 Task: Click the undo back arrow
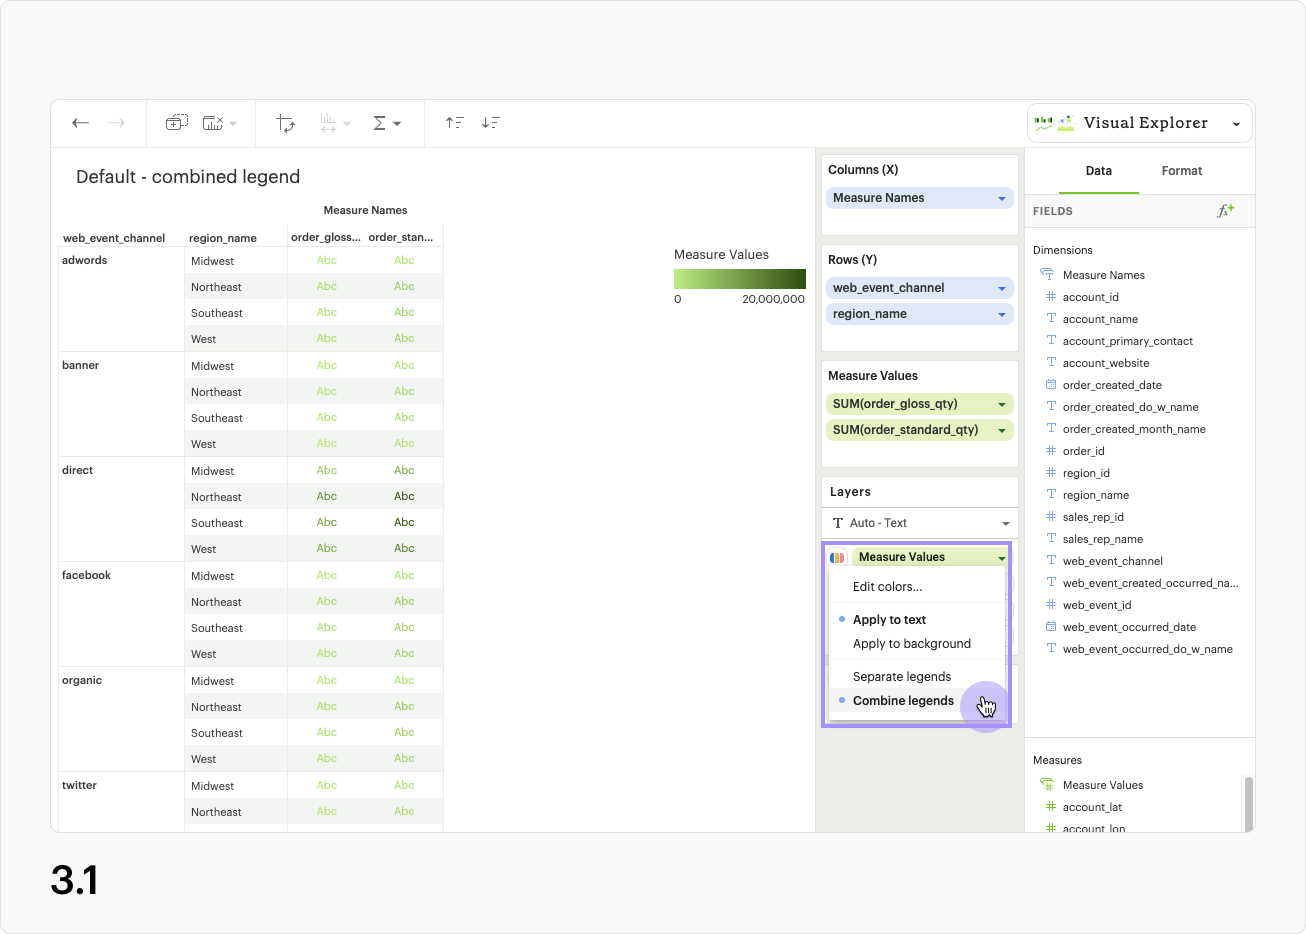(x=81, y=123)
